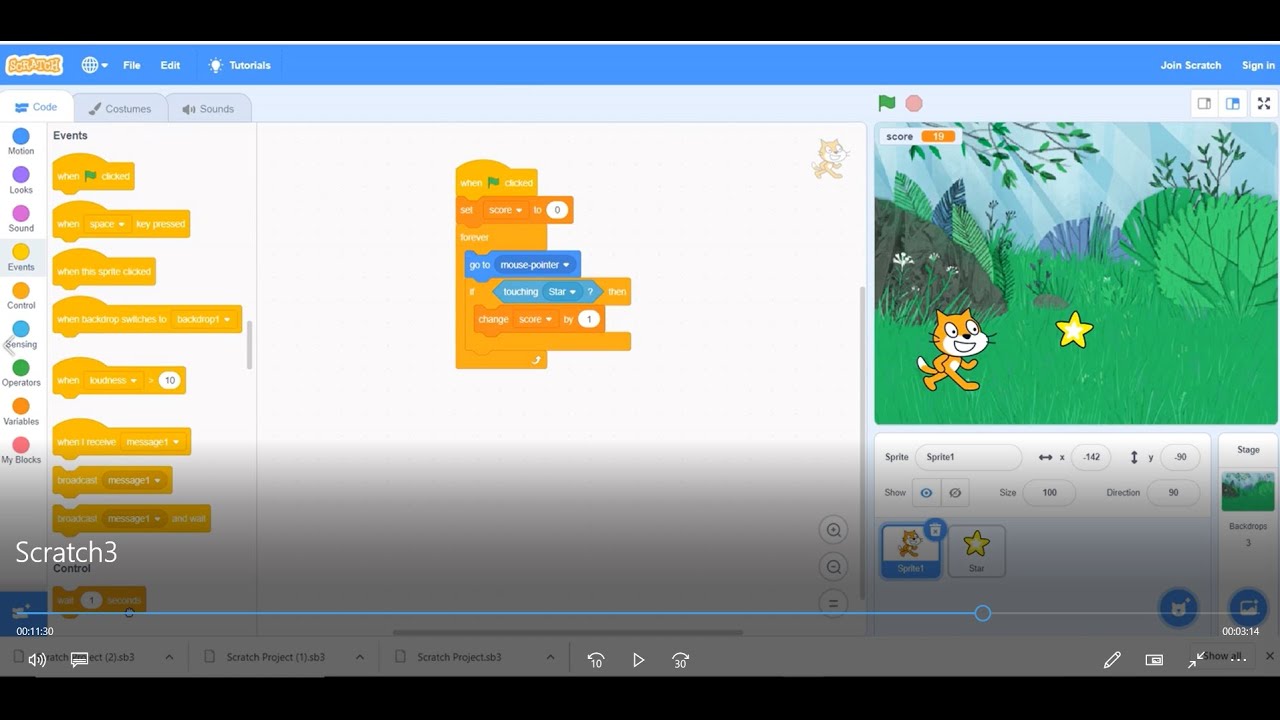The image size is (1280, 720).
Task: Select the Control block category
Action: (x=21, y=296)
